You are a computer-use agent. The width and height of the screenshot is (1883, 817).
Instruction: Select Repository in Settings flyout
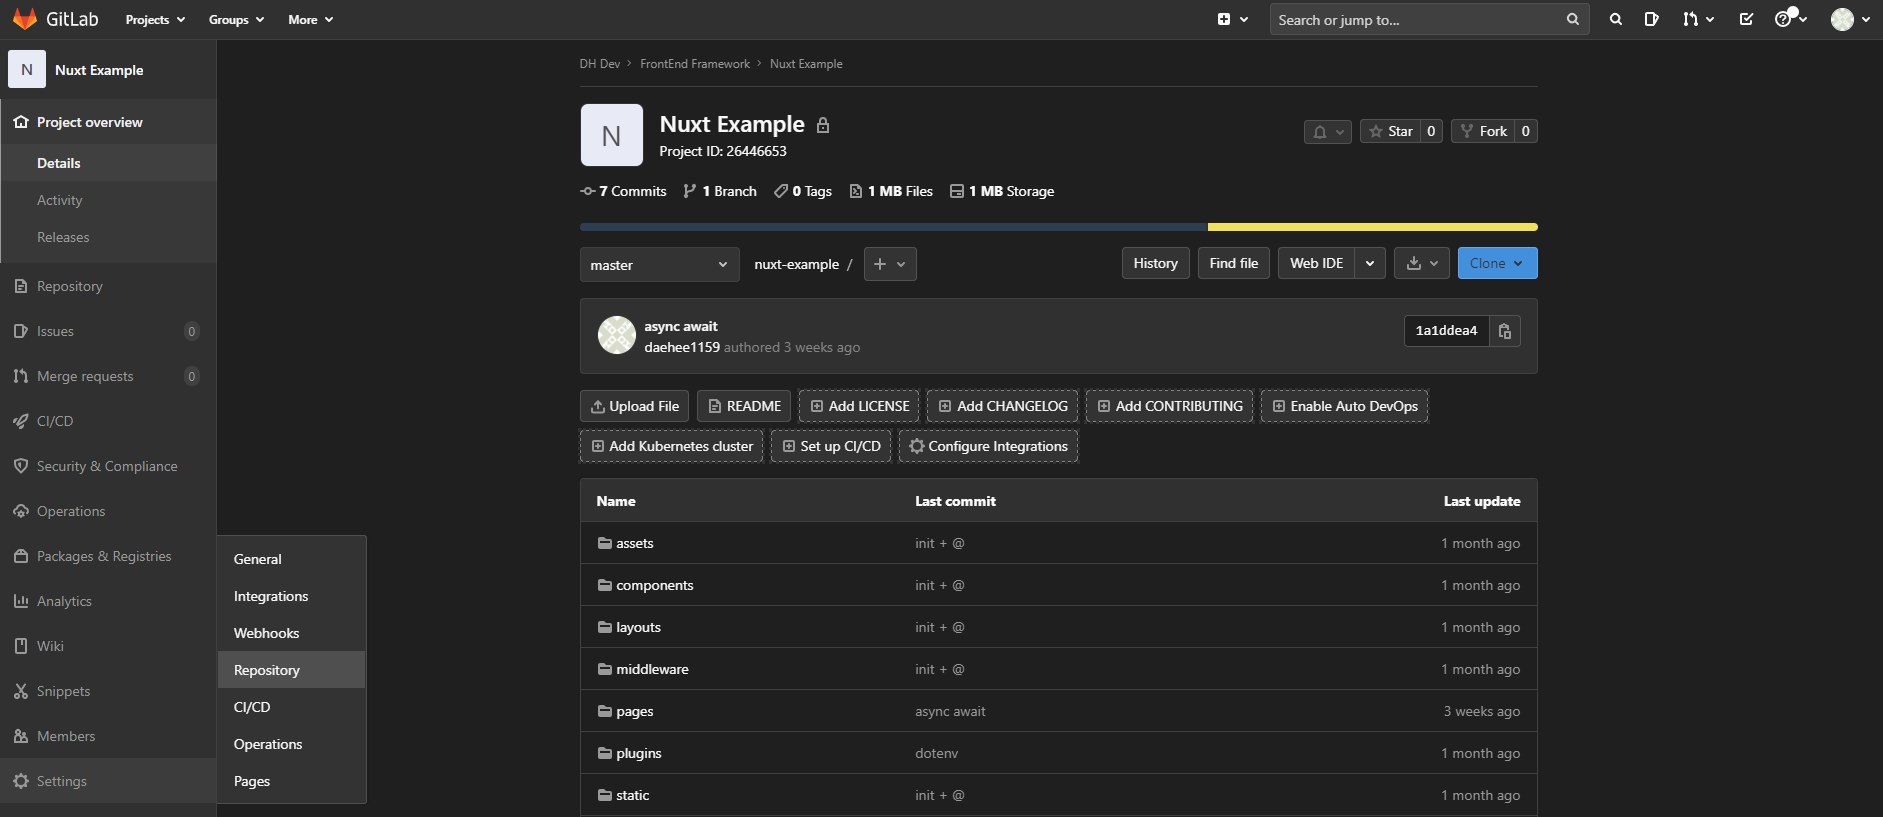pyautogui.click(x=291, y=670)
